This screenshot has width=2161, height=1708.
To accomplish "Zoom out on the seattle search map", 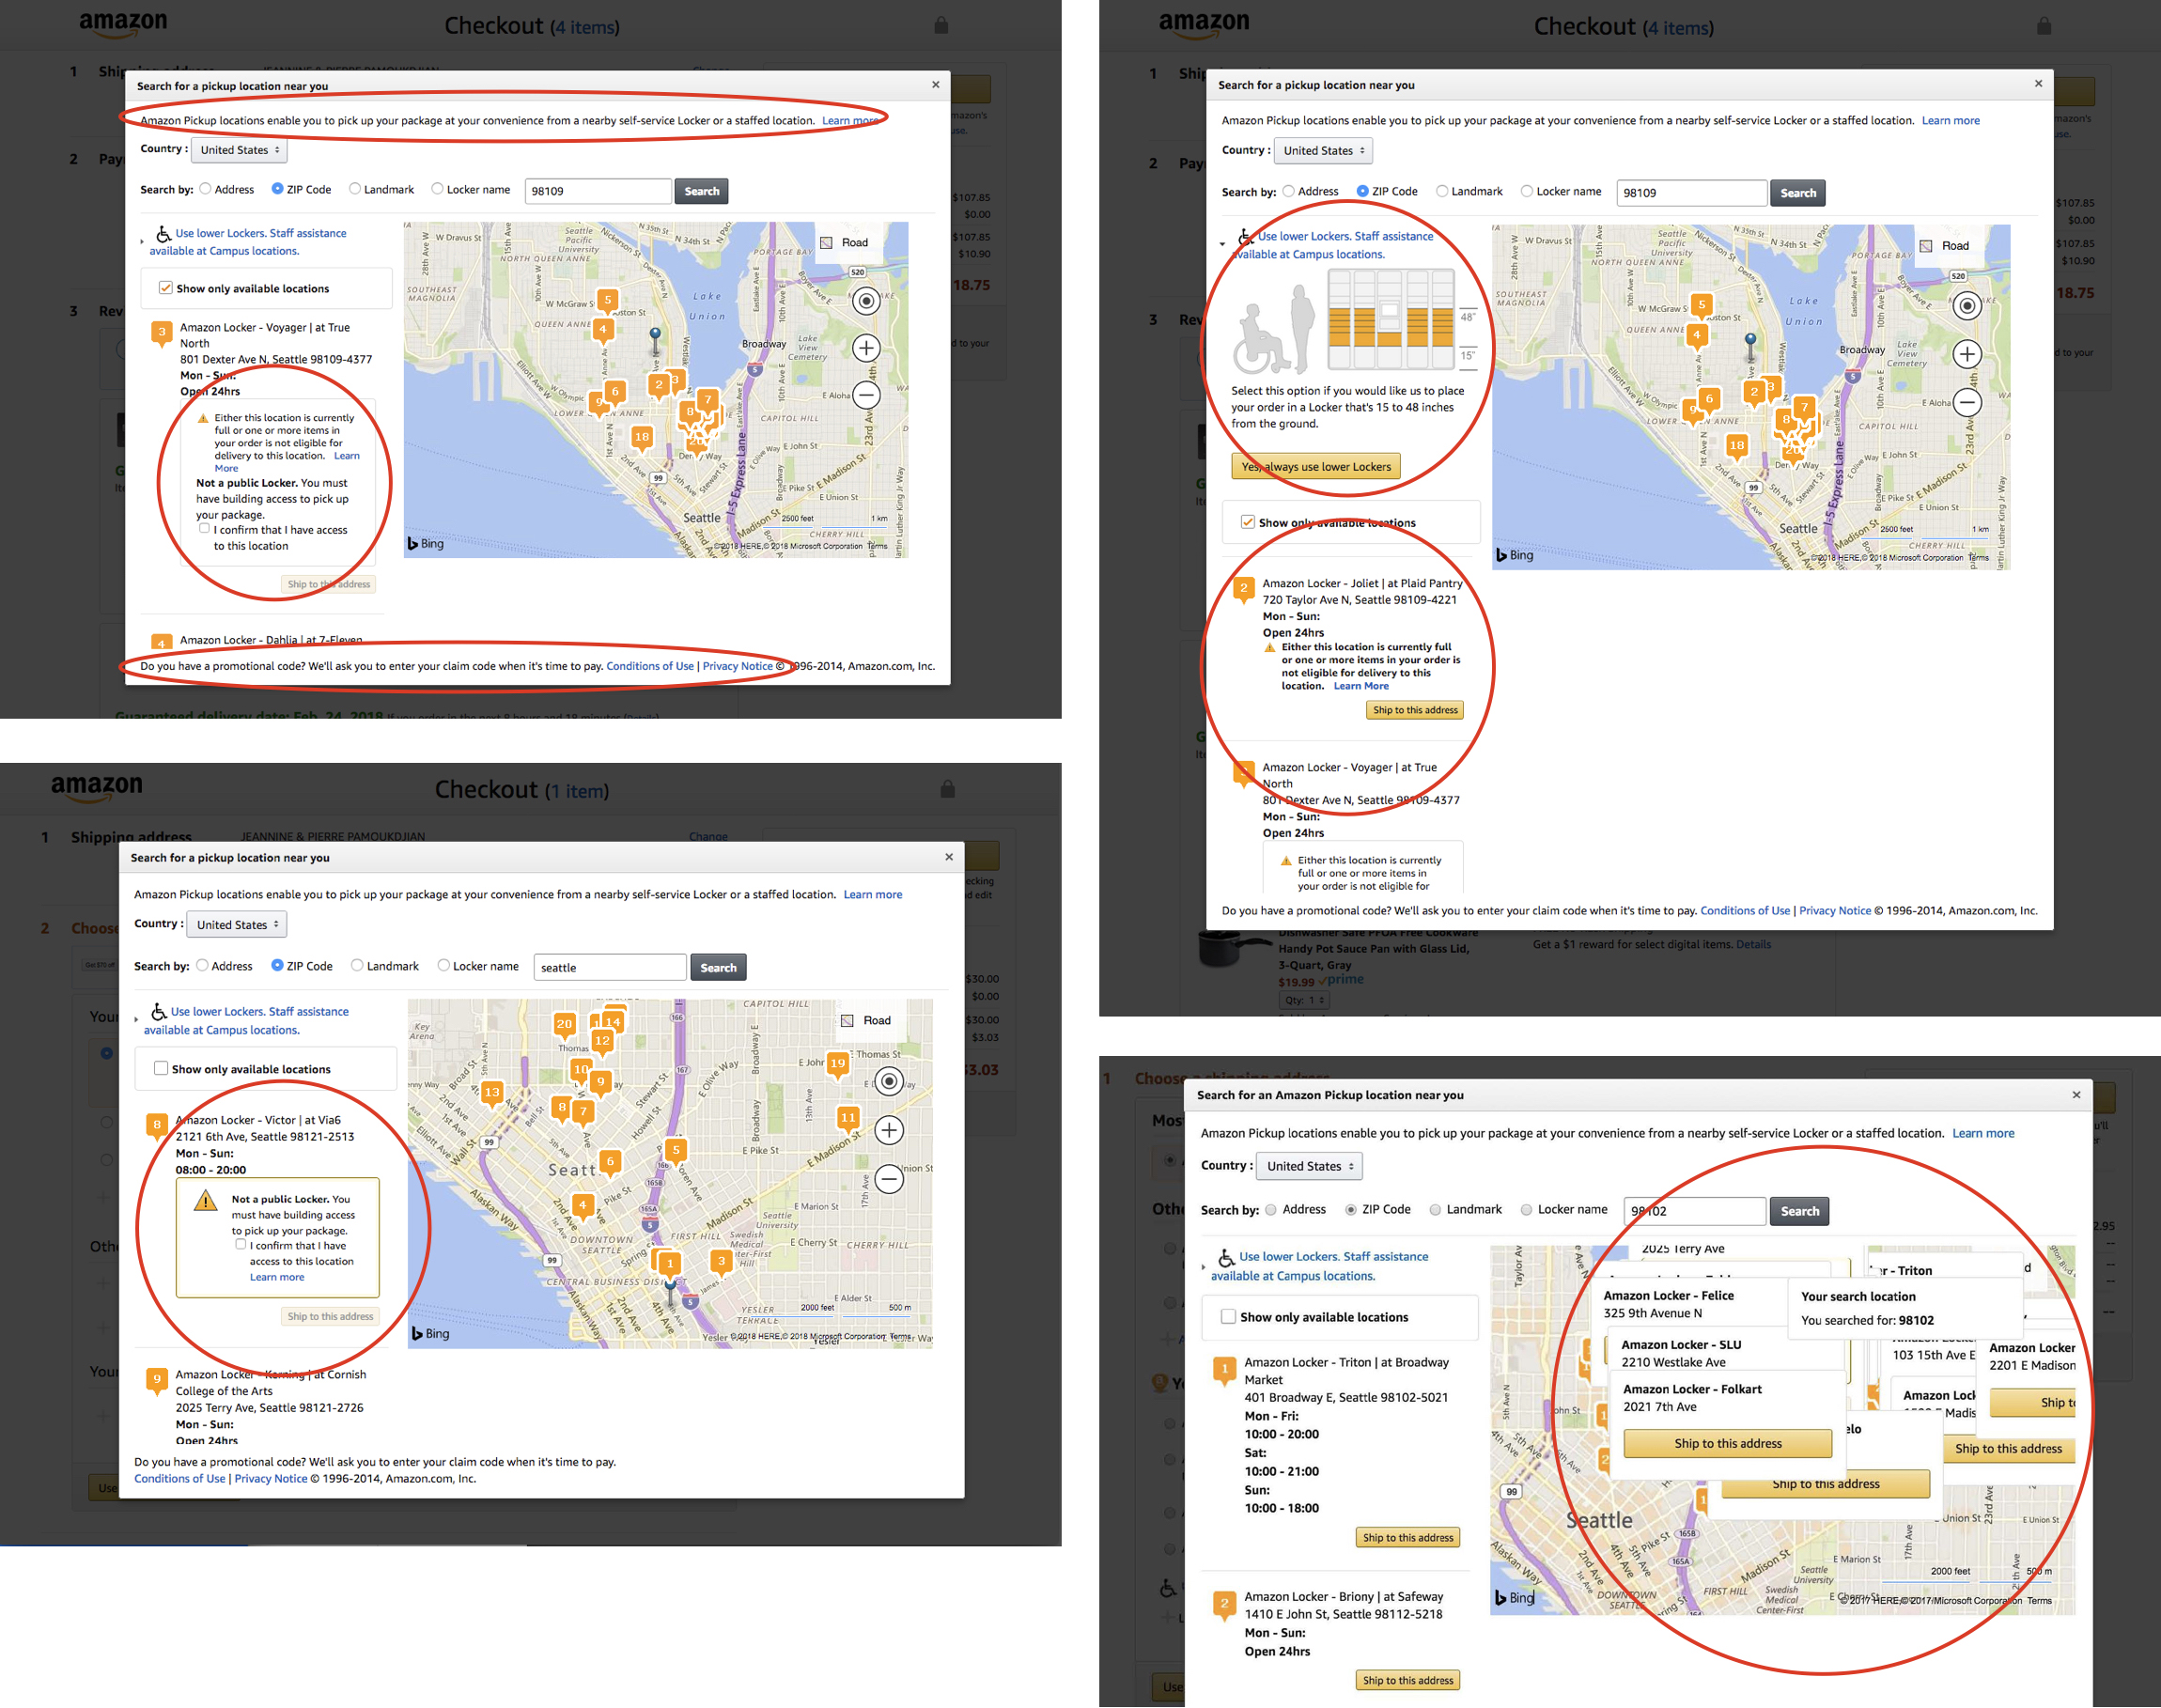I will (x=889, y=1179).
